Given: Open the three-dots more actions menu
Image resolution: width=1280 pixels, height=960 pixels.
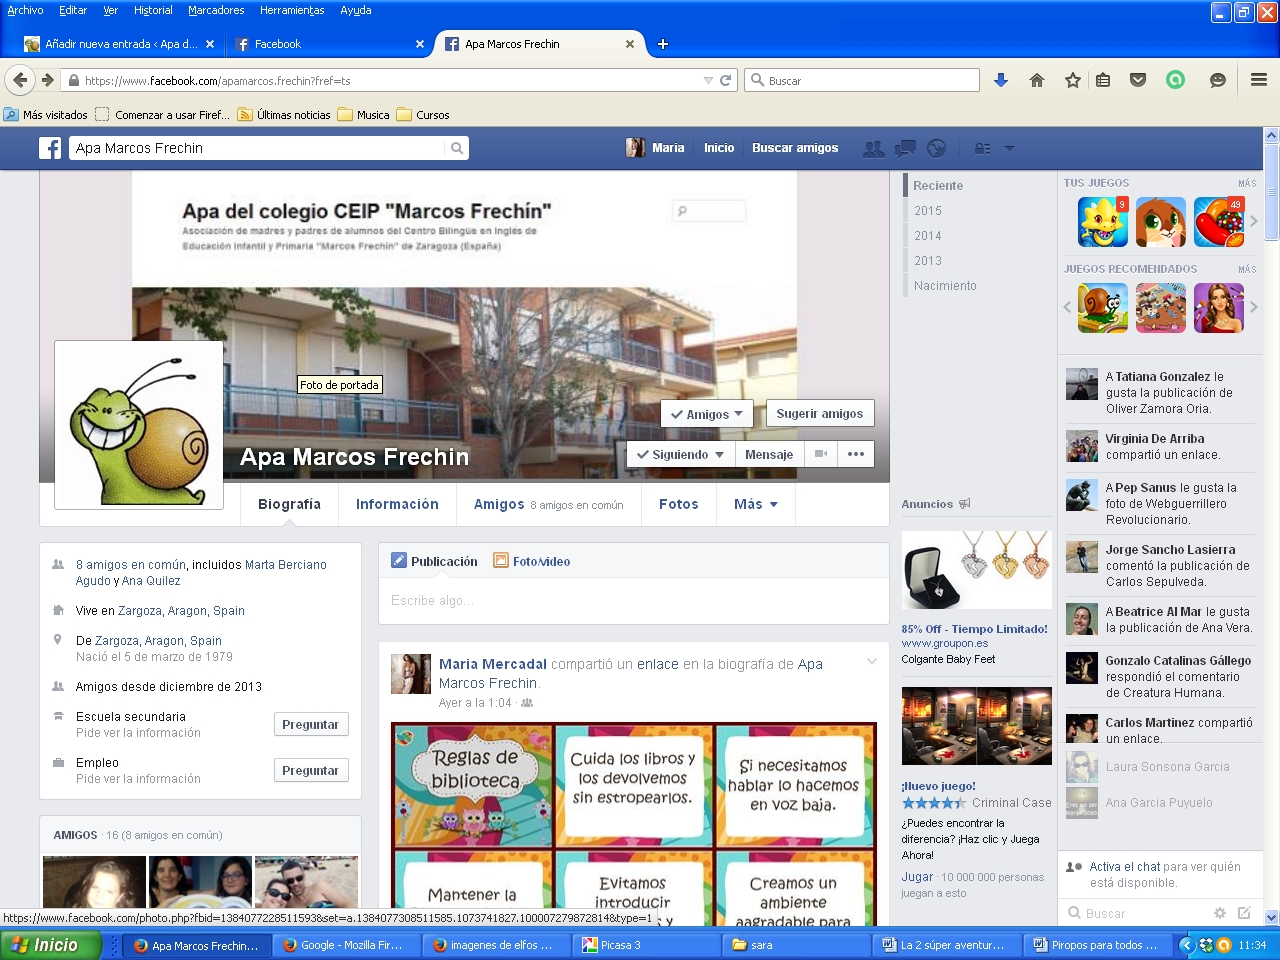Looking at the screenshot, I should tap(856, 454).
